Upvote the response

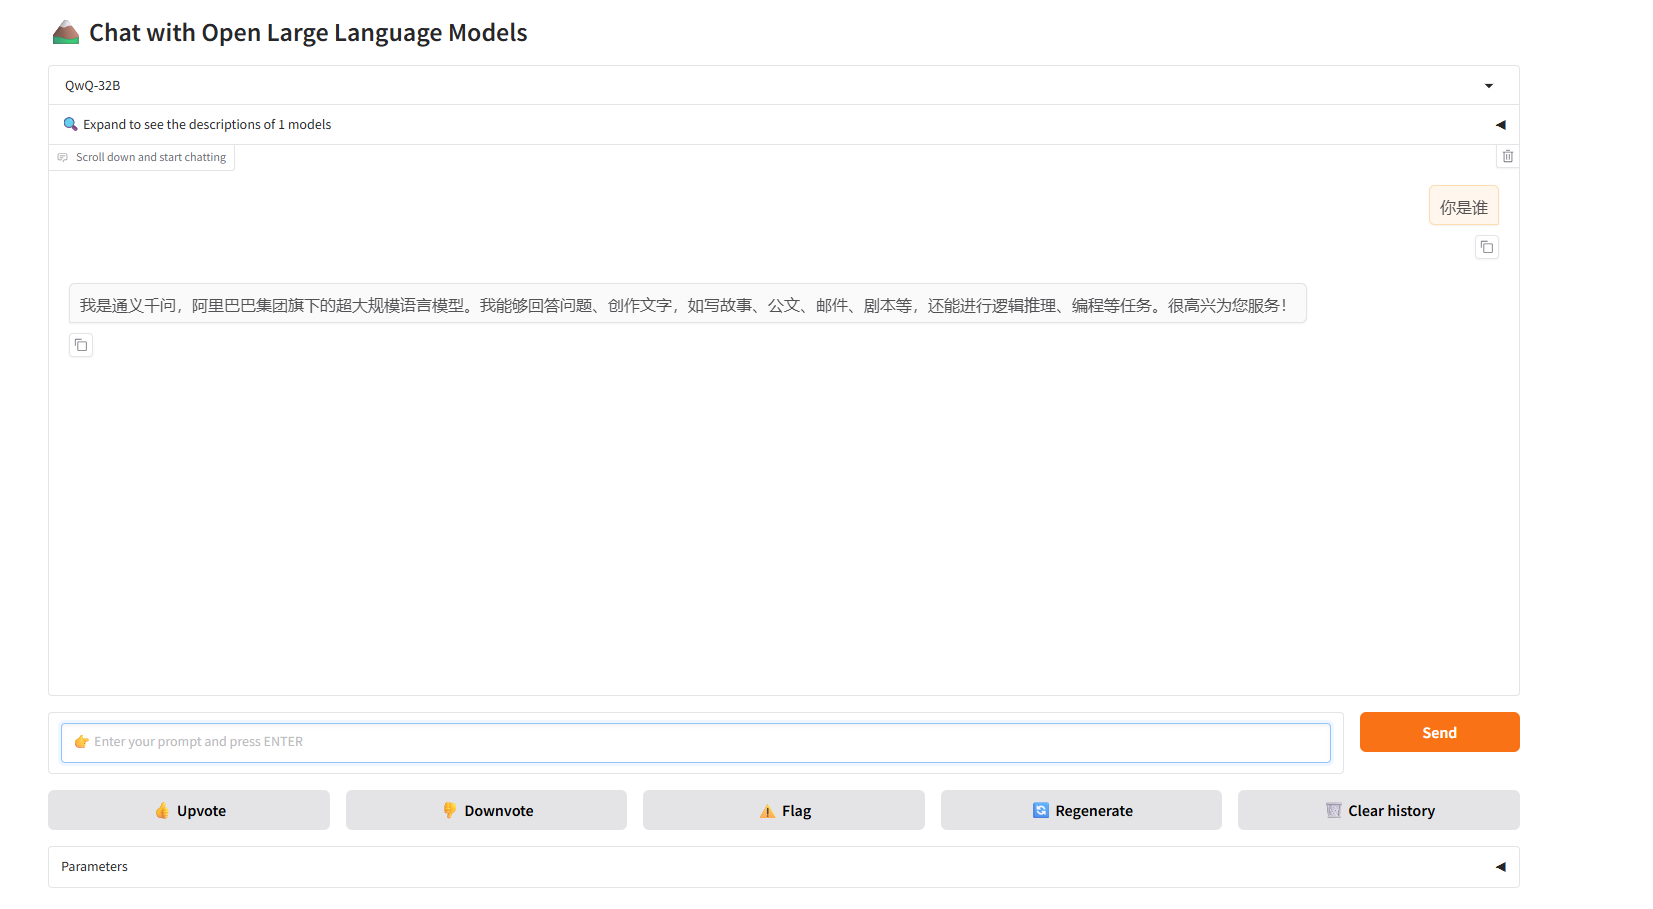(x=189, y=810)
